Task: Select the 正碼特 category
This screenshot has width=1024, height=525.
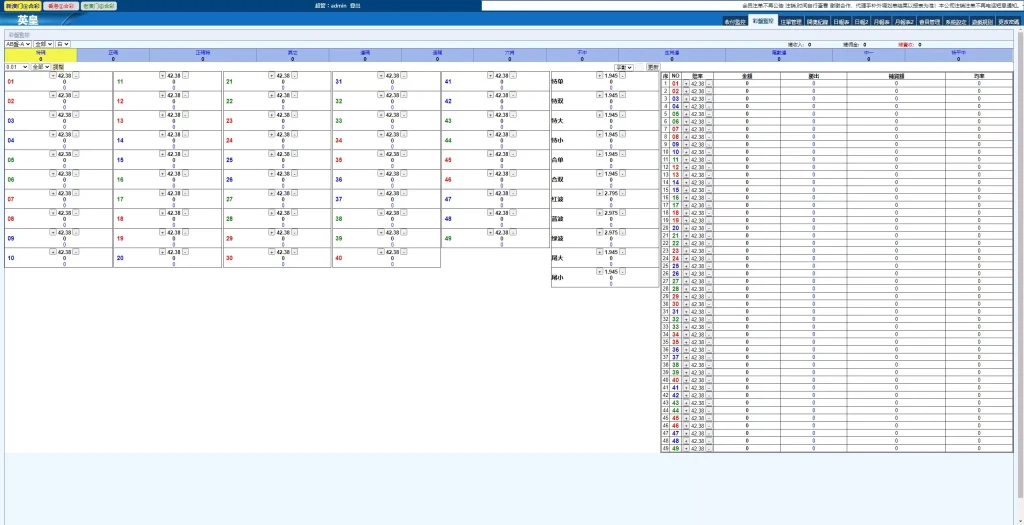Action: pos(202,56)
